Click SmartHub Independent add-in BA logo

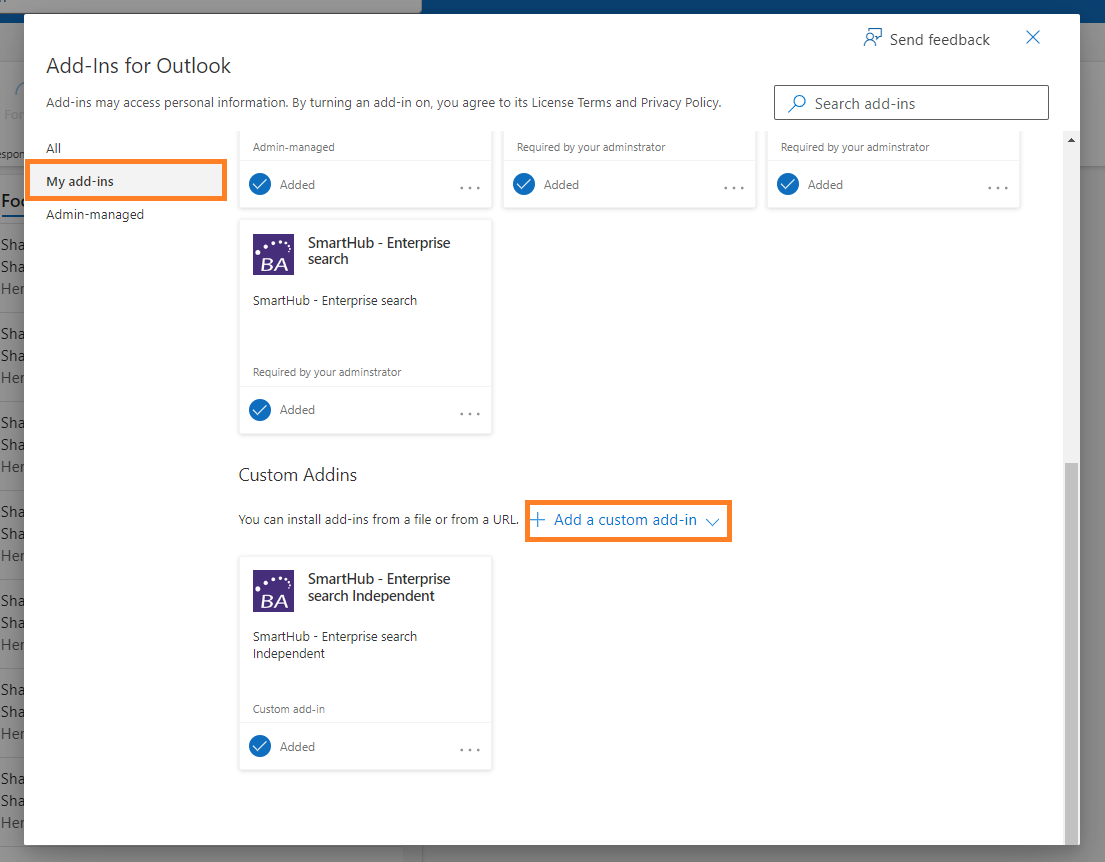(274, 590)
